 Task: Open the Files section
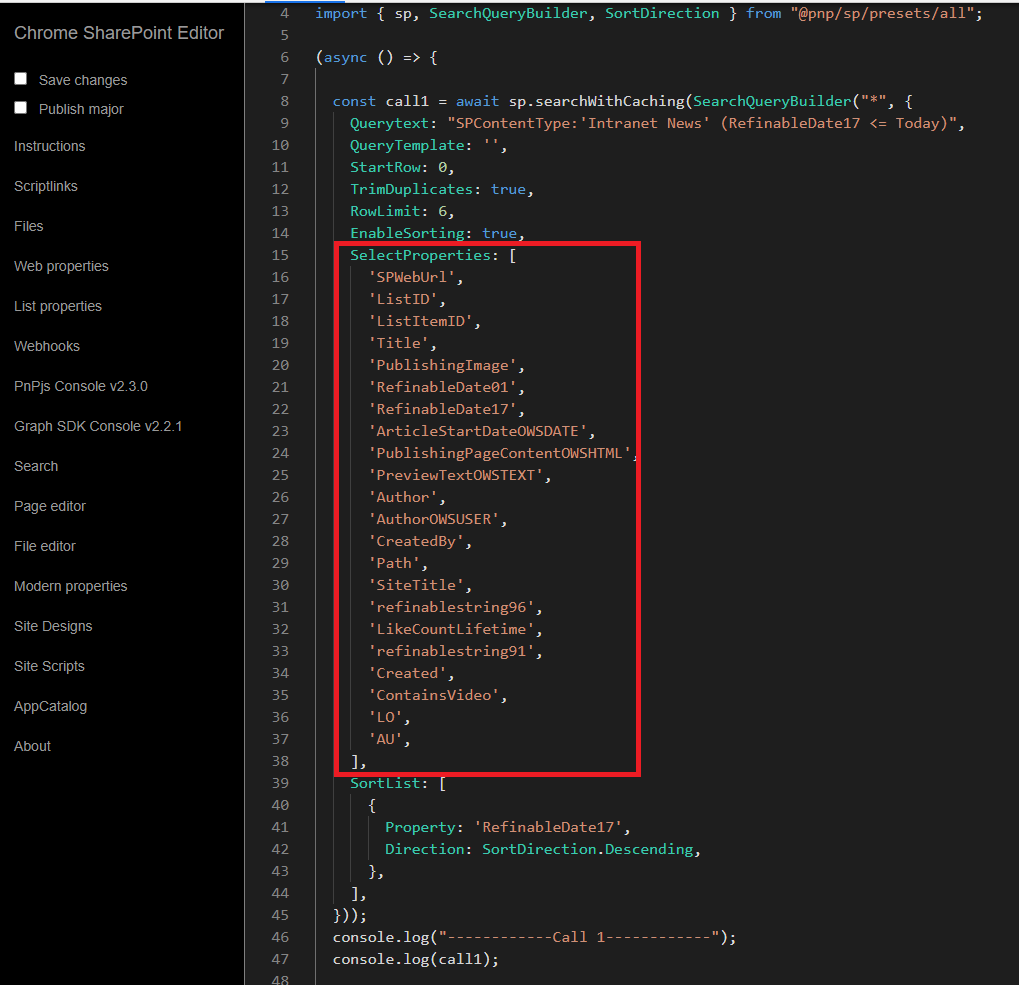point(28,226)
